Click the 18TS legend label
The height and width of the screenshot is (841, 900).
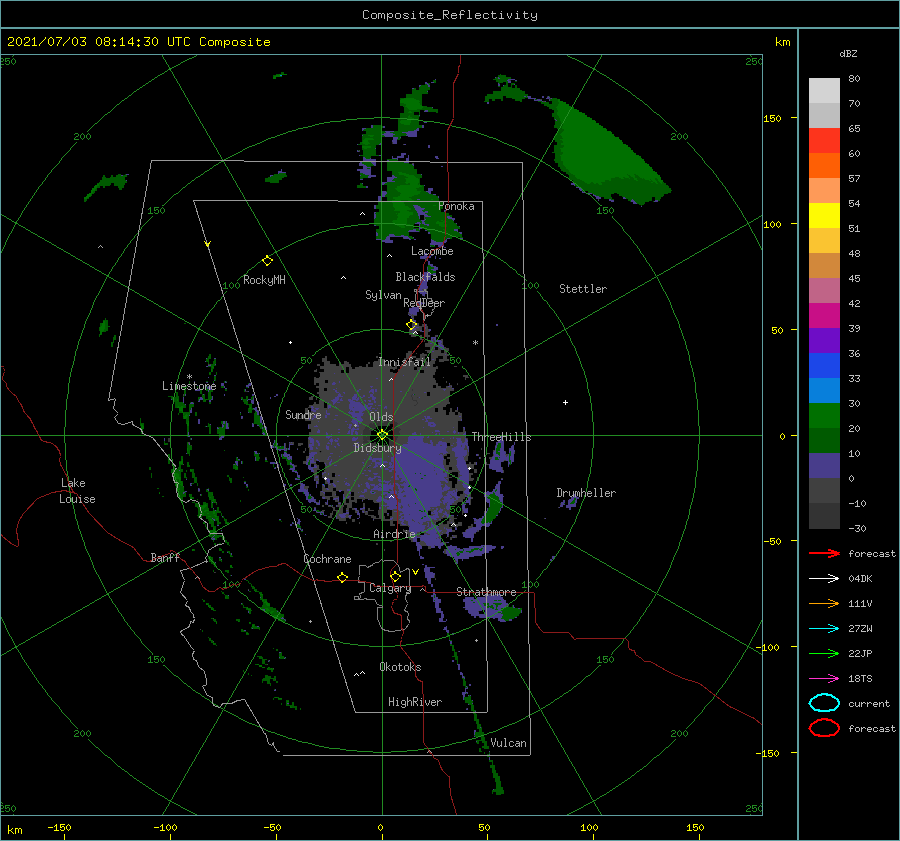pyautogui.click(x=860, y=679)
